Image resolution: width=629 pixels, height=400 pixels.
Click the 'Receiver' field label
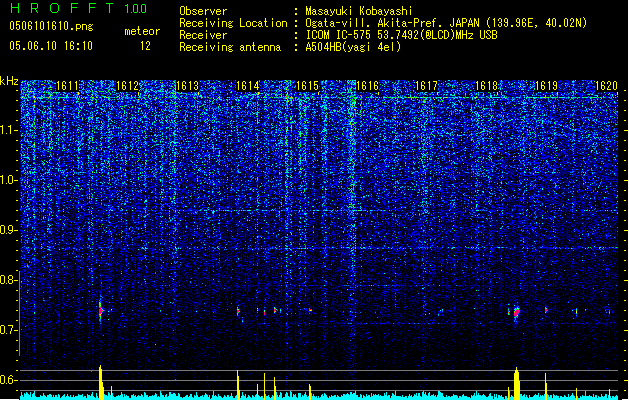203,35
